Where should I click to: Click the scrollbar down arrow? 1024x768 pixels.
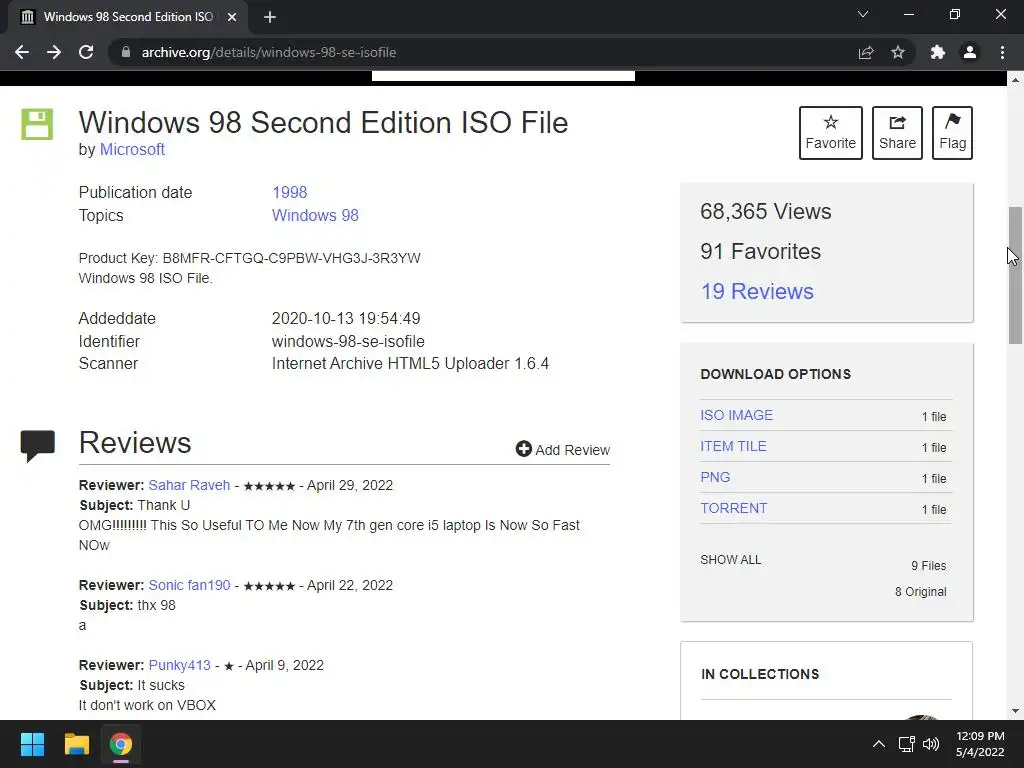pos(1015,711)
